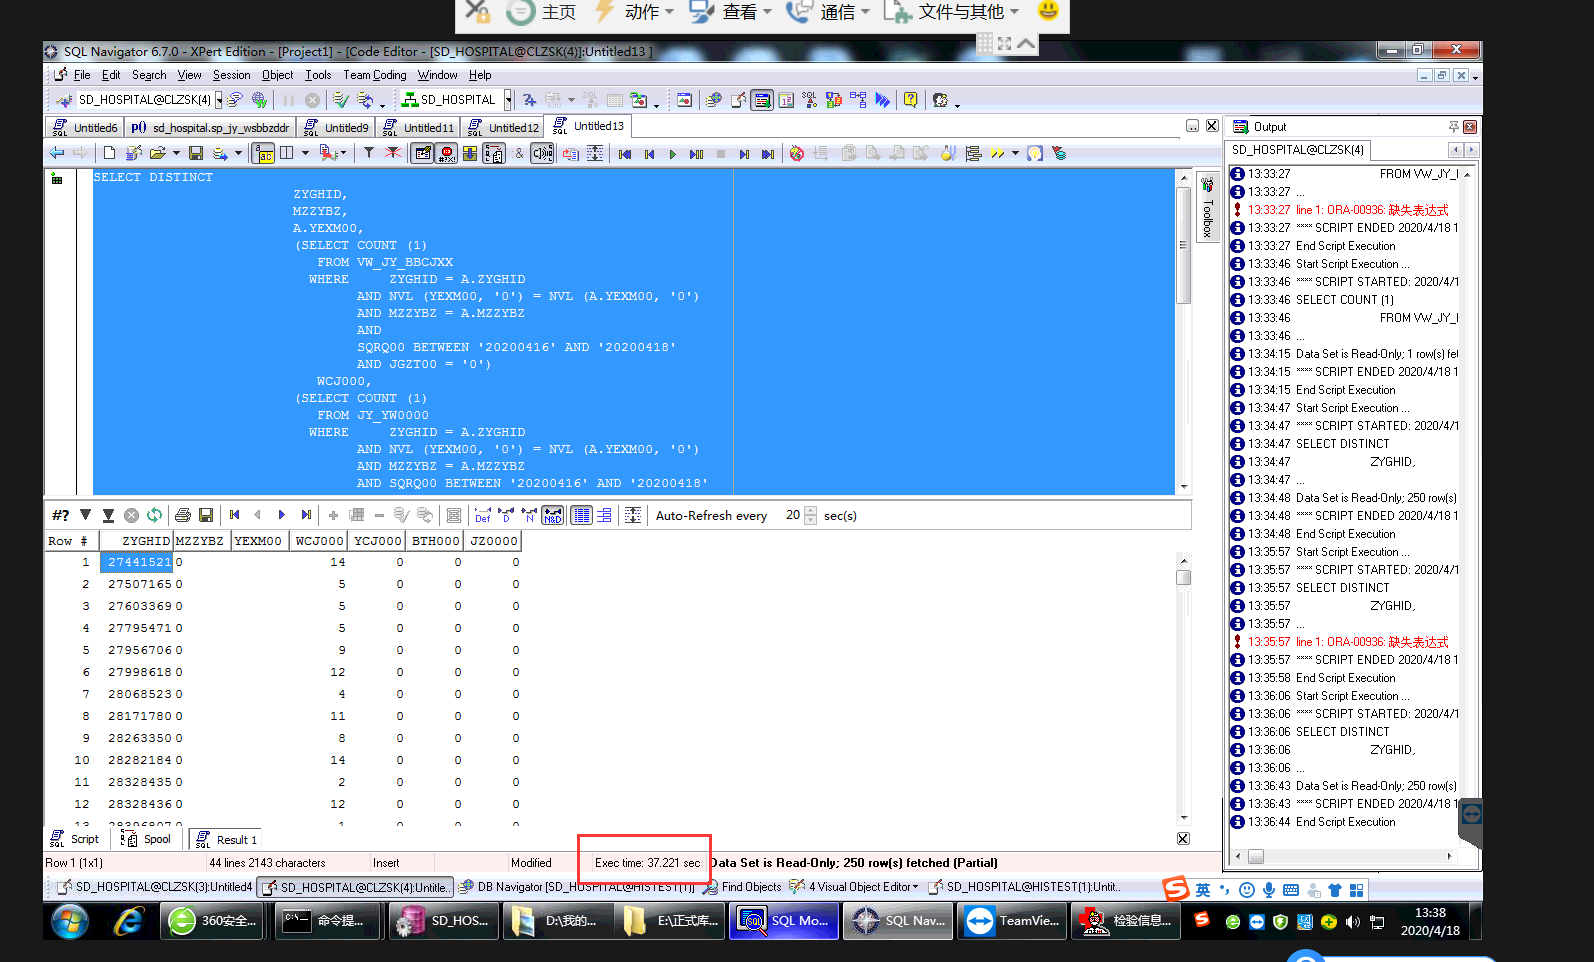Click the Save file icon in editor toolbar
Viewport: 1594px width, 962px height.
tap(196, 153)
